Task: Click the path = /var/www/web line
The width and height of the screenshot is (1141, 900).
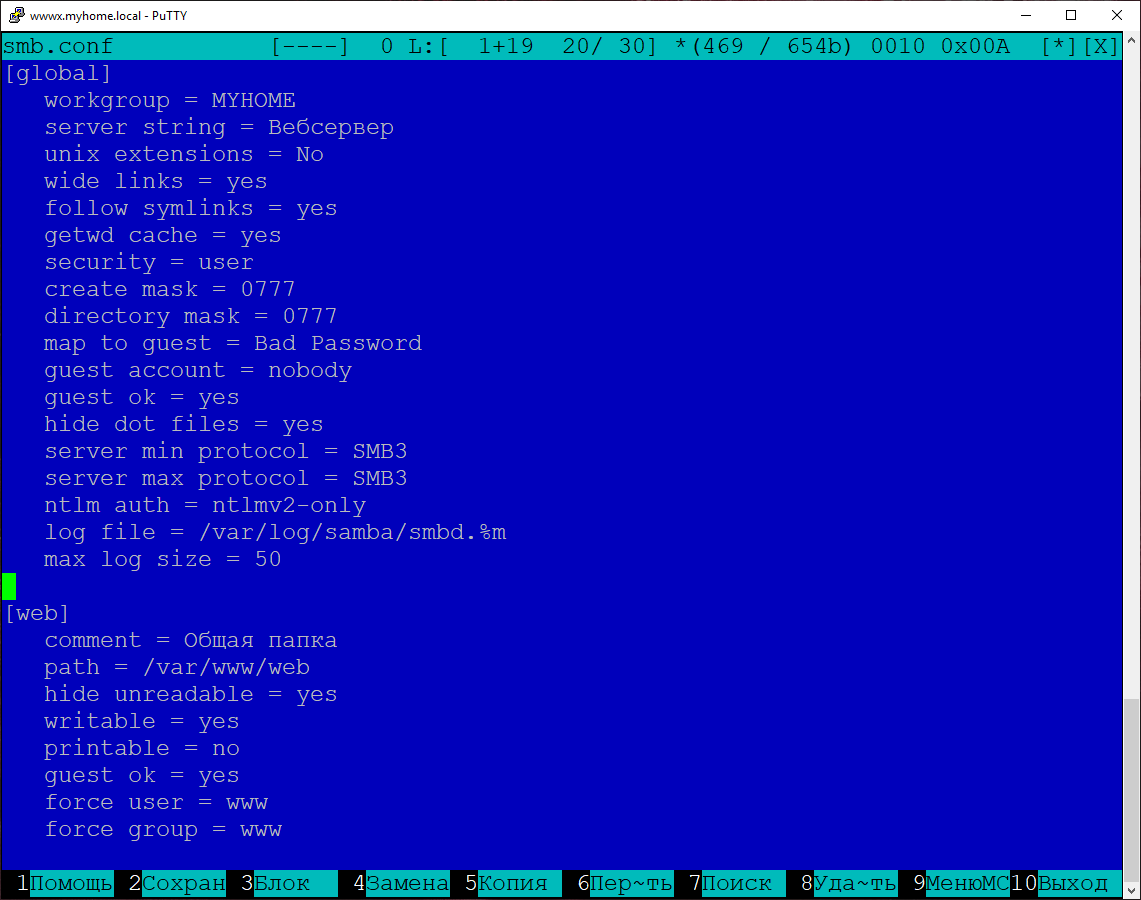Action: (x=177, y=667)
